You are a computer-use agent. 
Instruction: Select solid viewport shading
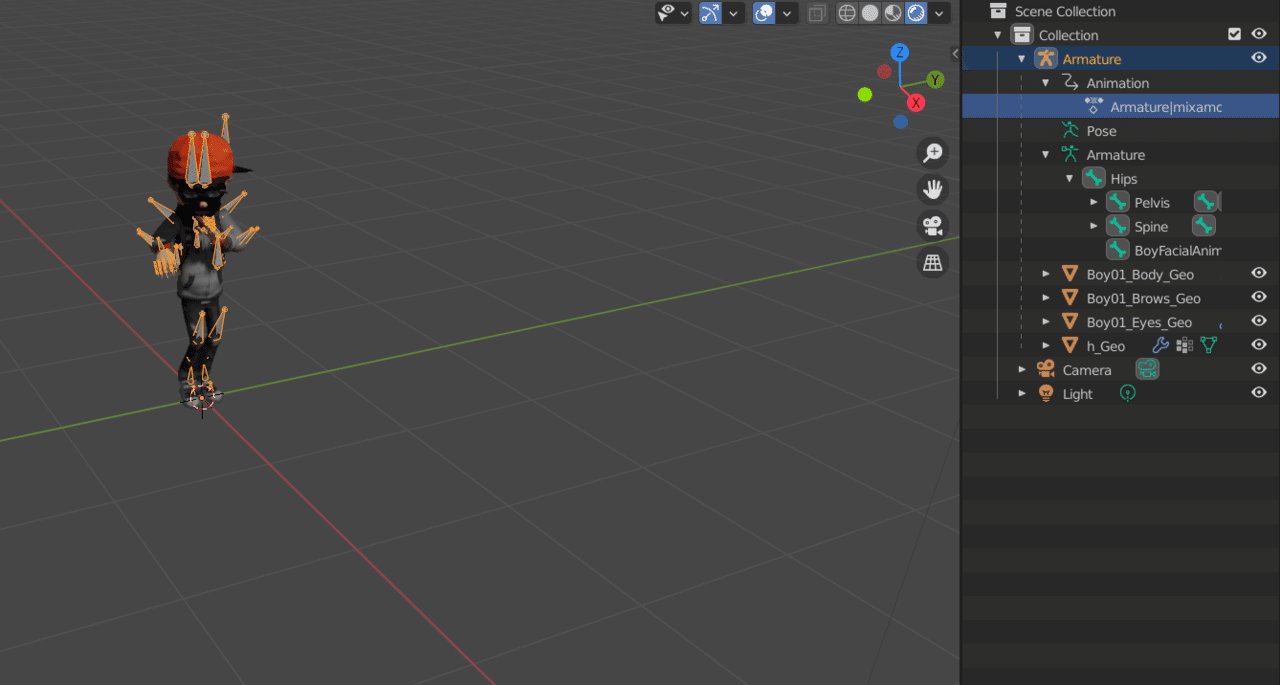click(x=870, y=13)
